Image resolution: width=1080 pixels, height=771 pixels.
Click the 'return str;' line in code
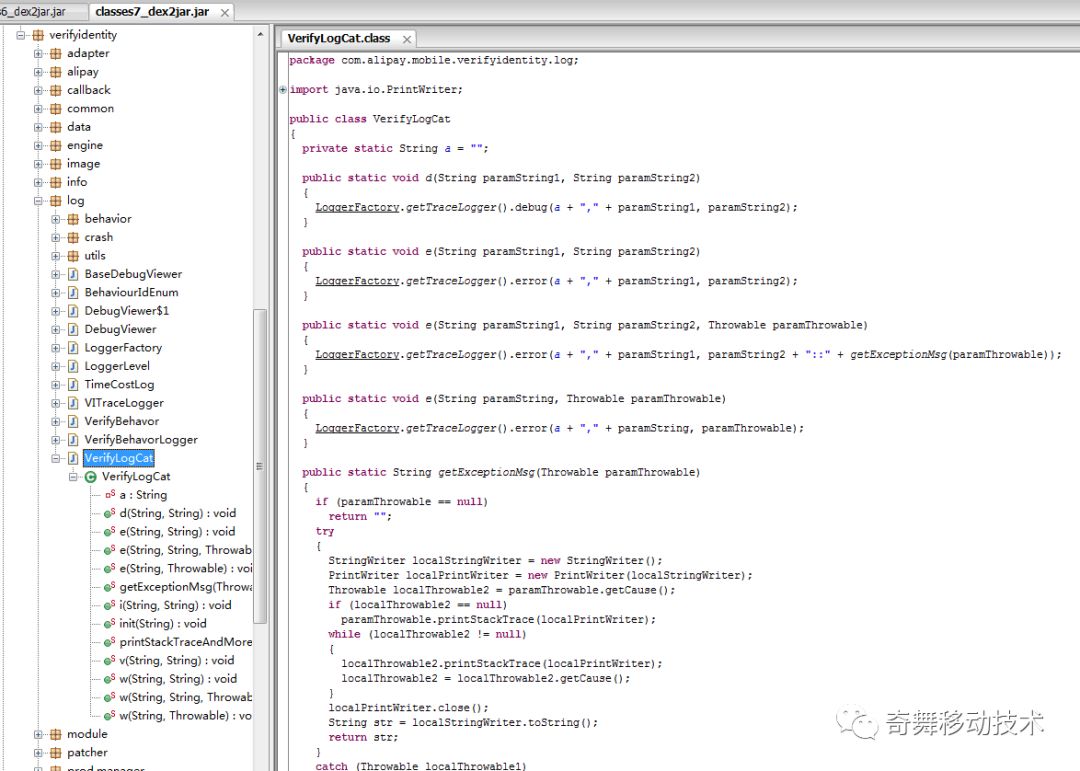click(x=363, y=737)
